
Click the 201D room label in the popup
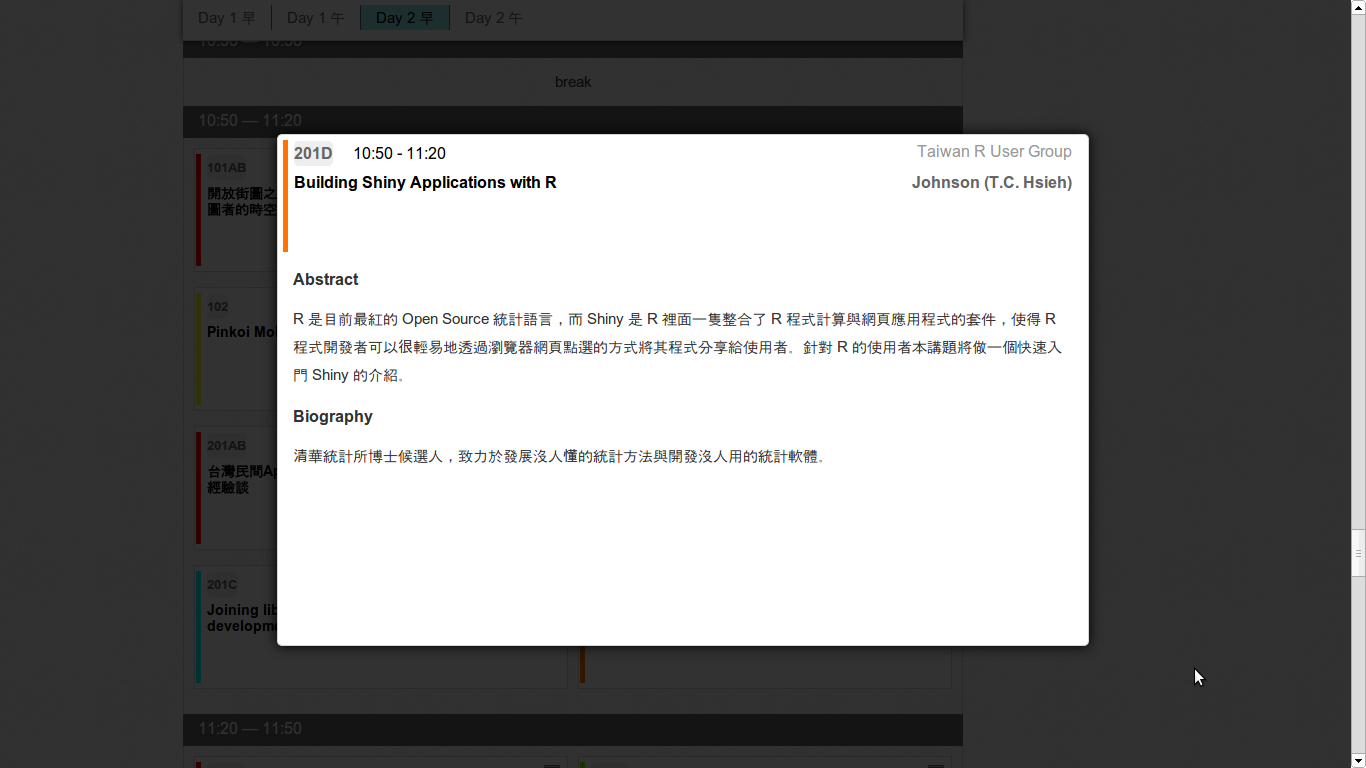coord(313,153)
